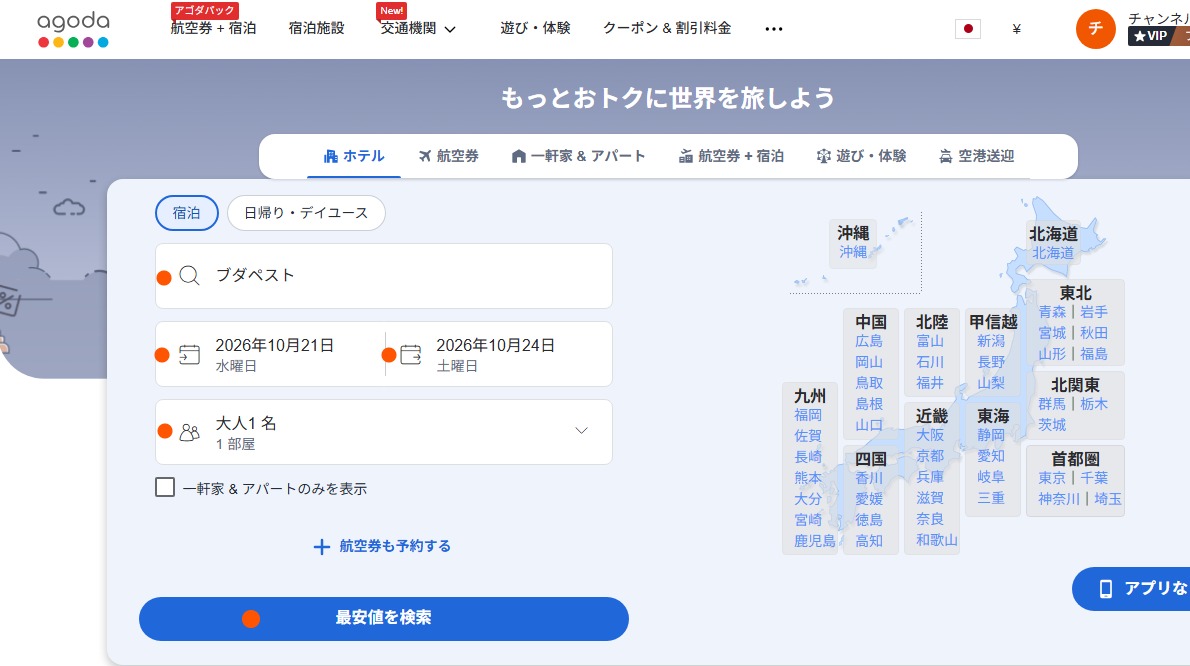
Task: Select 大阪 link
Action: point(930,435)
